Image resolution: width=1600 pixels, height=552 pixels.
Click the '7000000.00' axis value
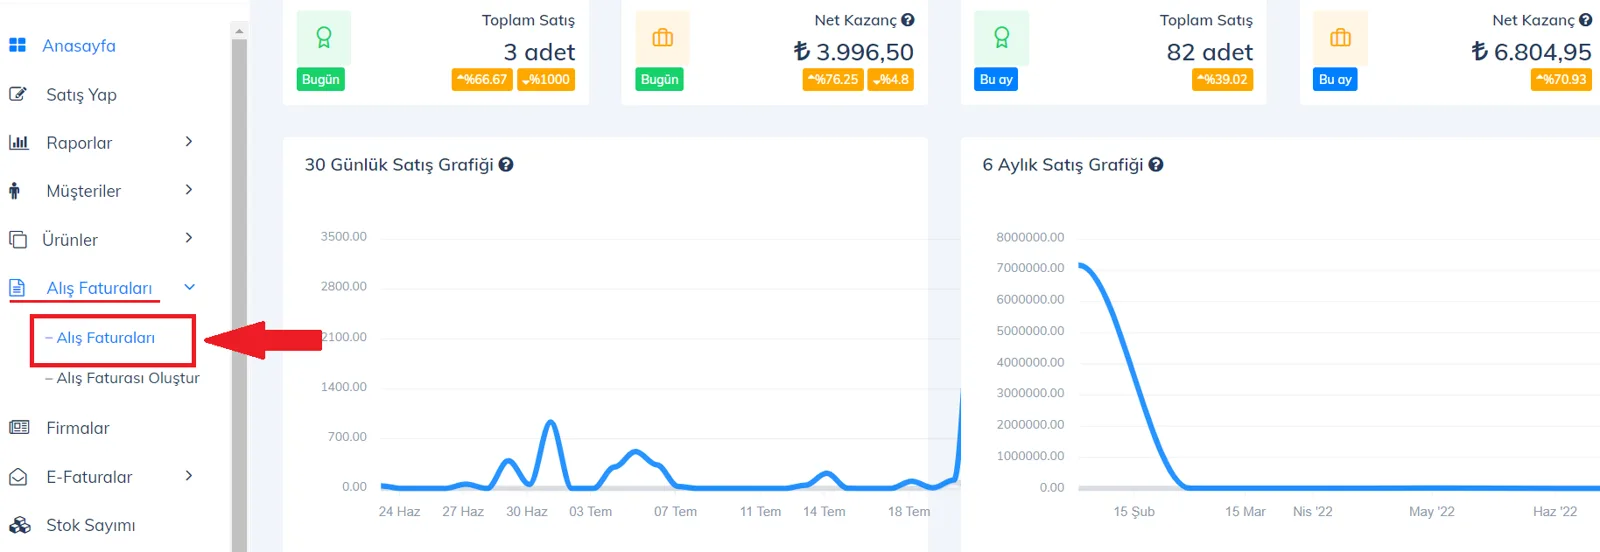1030,268
